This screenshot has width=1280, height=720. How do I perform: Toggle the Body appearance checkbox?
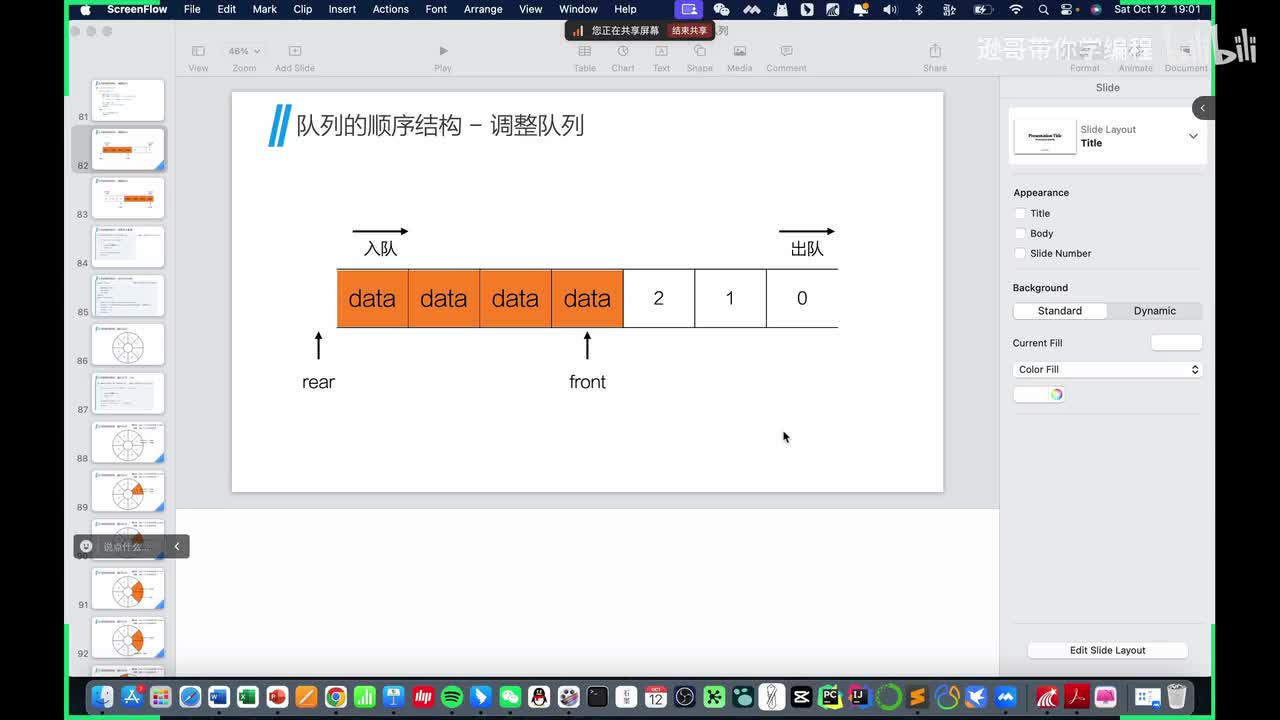click(x=1020, y=233)
